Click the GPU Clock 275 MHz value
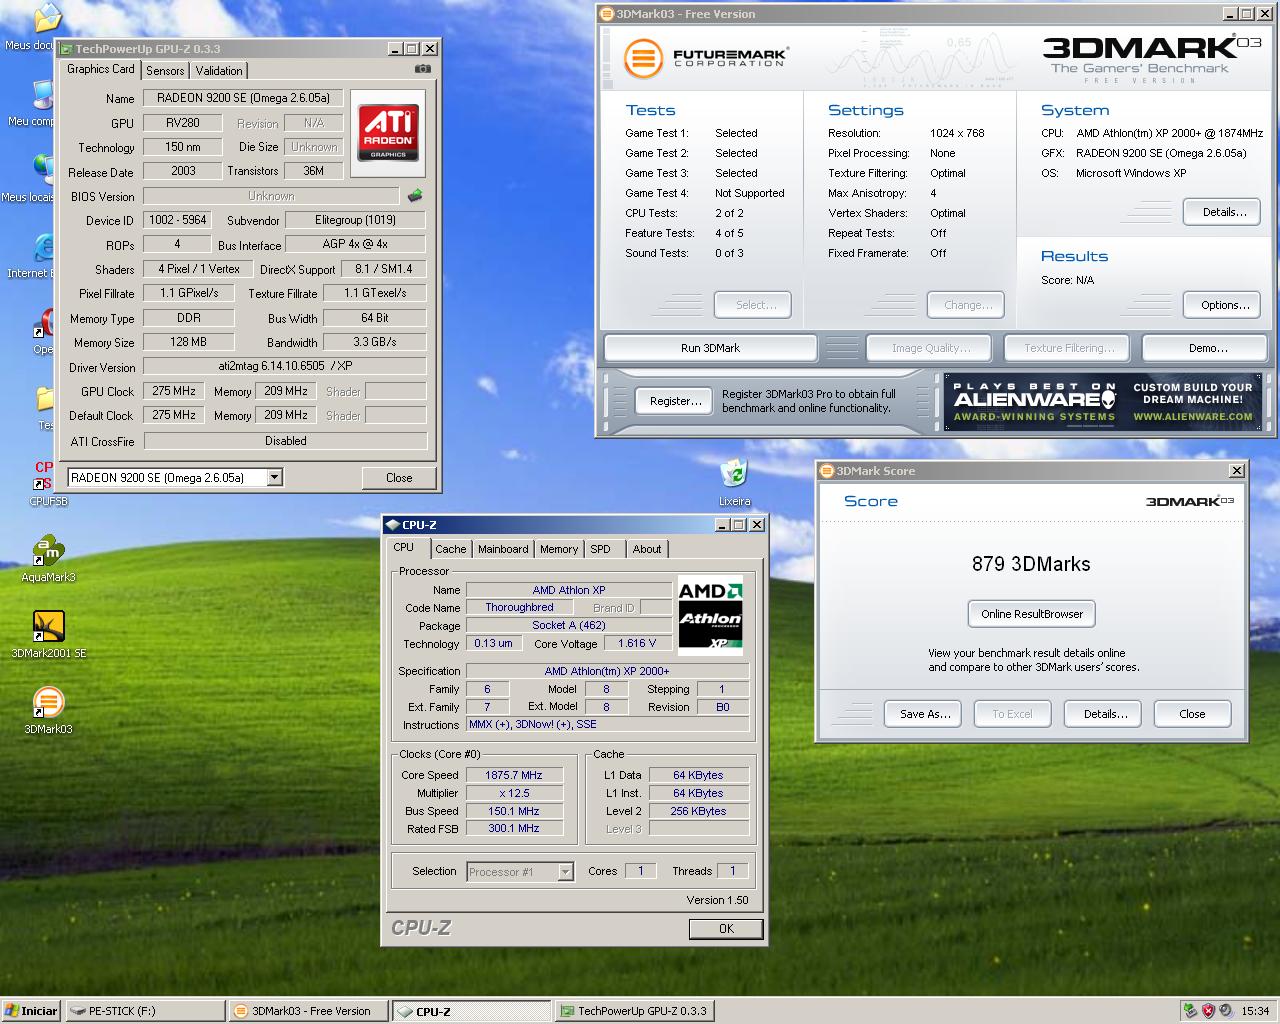Screen dimensions: 1280x1024 pyautogui.click(x=174, y=391)
